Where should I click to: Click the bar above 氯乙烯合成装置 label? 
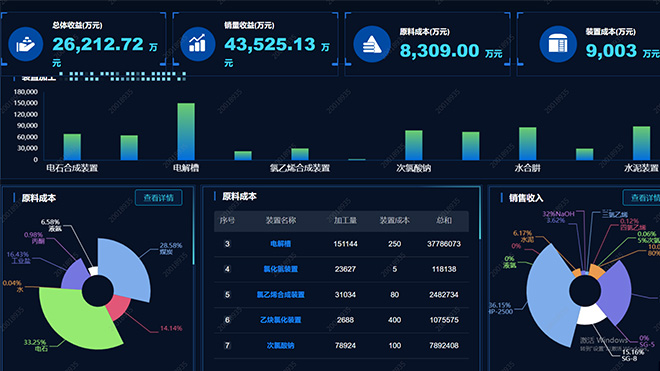tap(300, 154)
